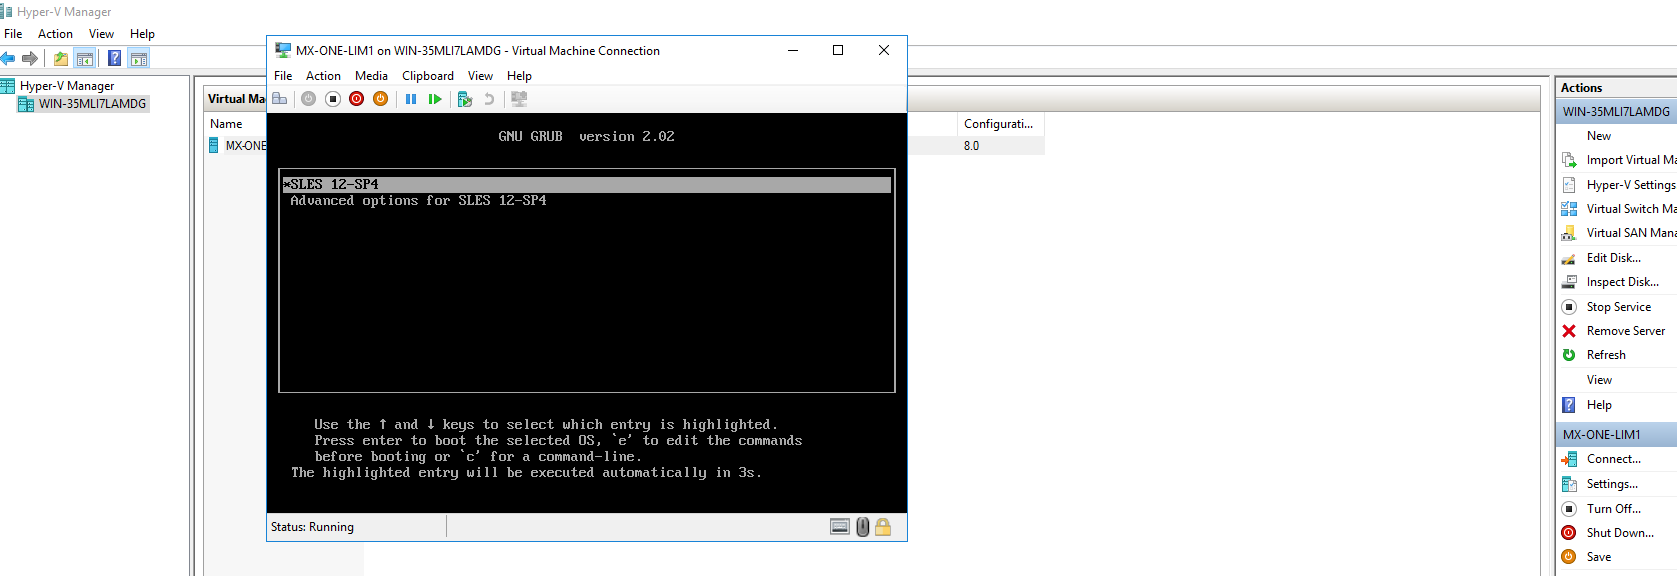
Task: Click the orange Save state toolbar icon
Action: [380, 99]
